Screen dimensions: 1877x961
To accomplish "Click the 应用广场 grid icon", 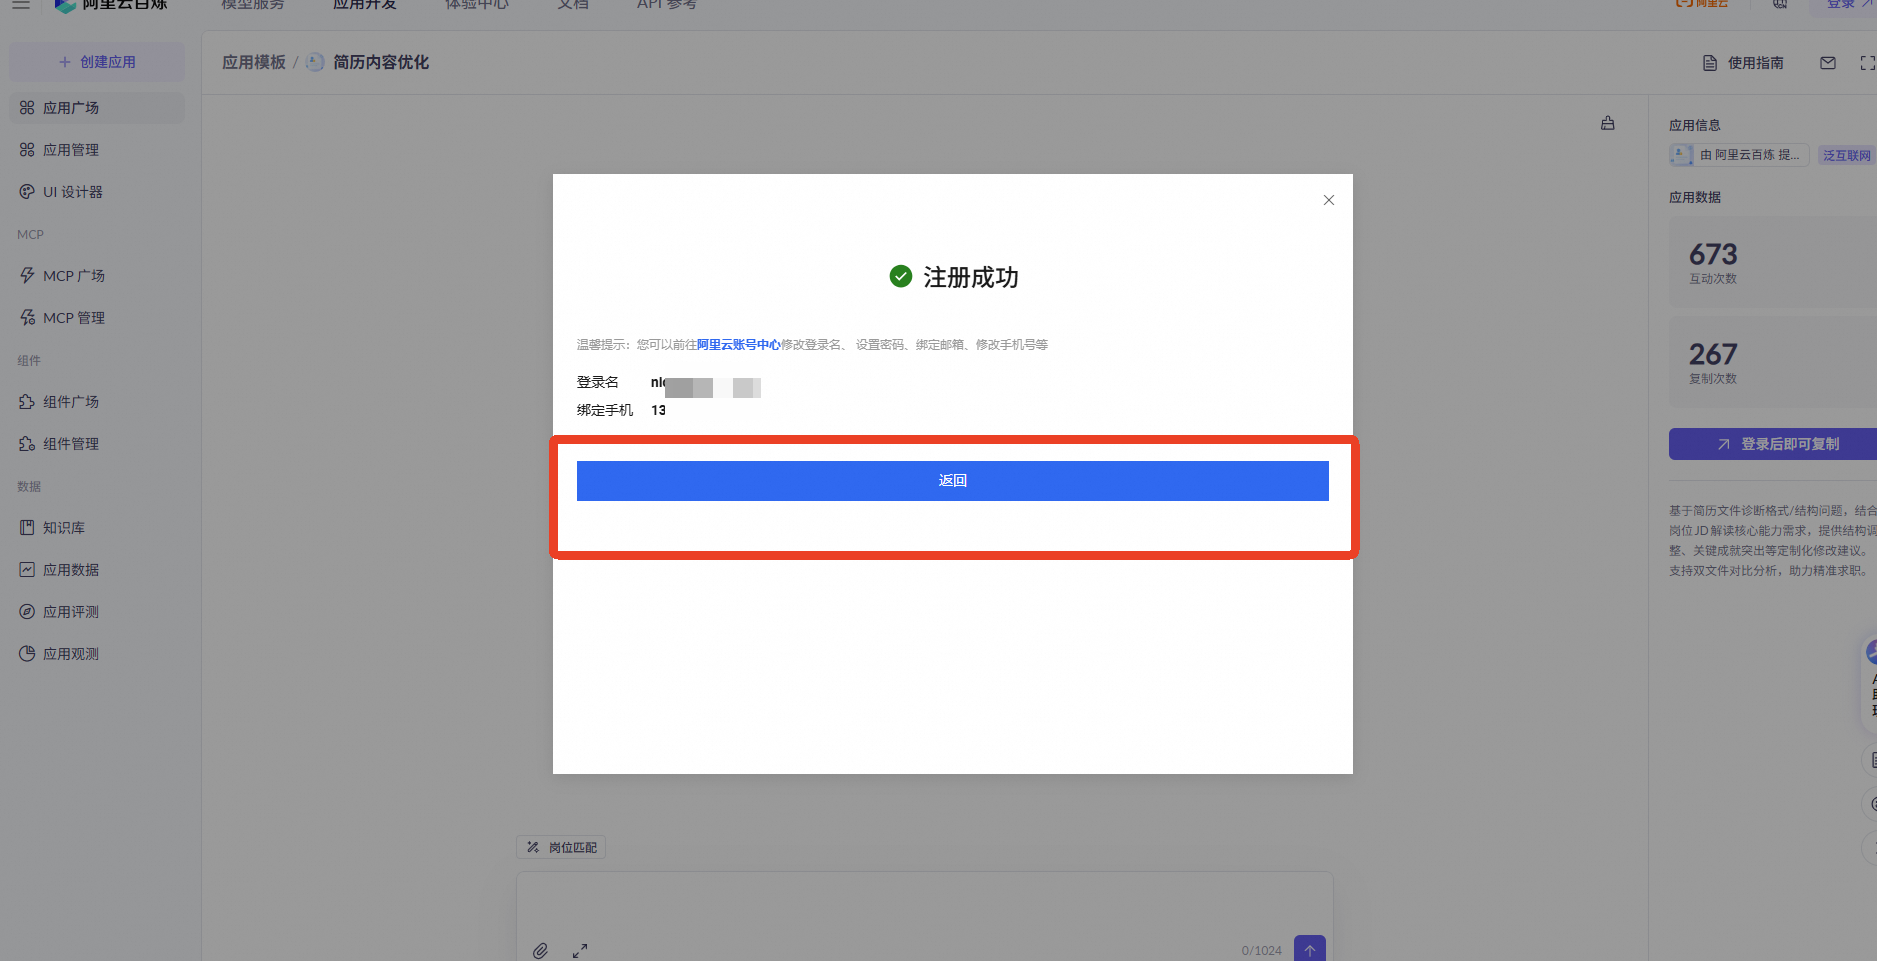I will 27,108.
